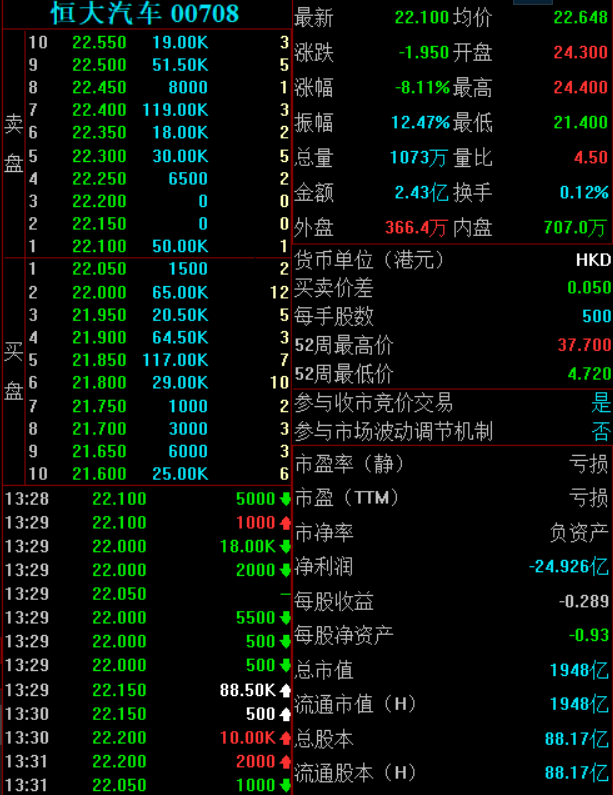Image resolution: width=613 pixels, height=795 pixels.
Task: Click the 最新 latest price 22.100
Action: pos(421,17)
